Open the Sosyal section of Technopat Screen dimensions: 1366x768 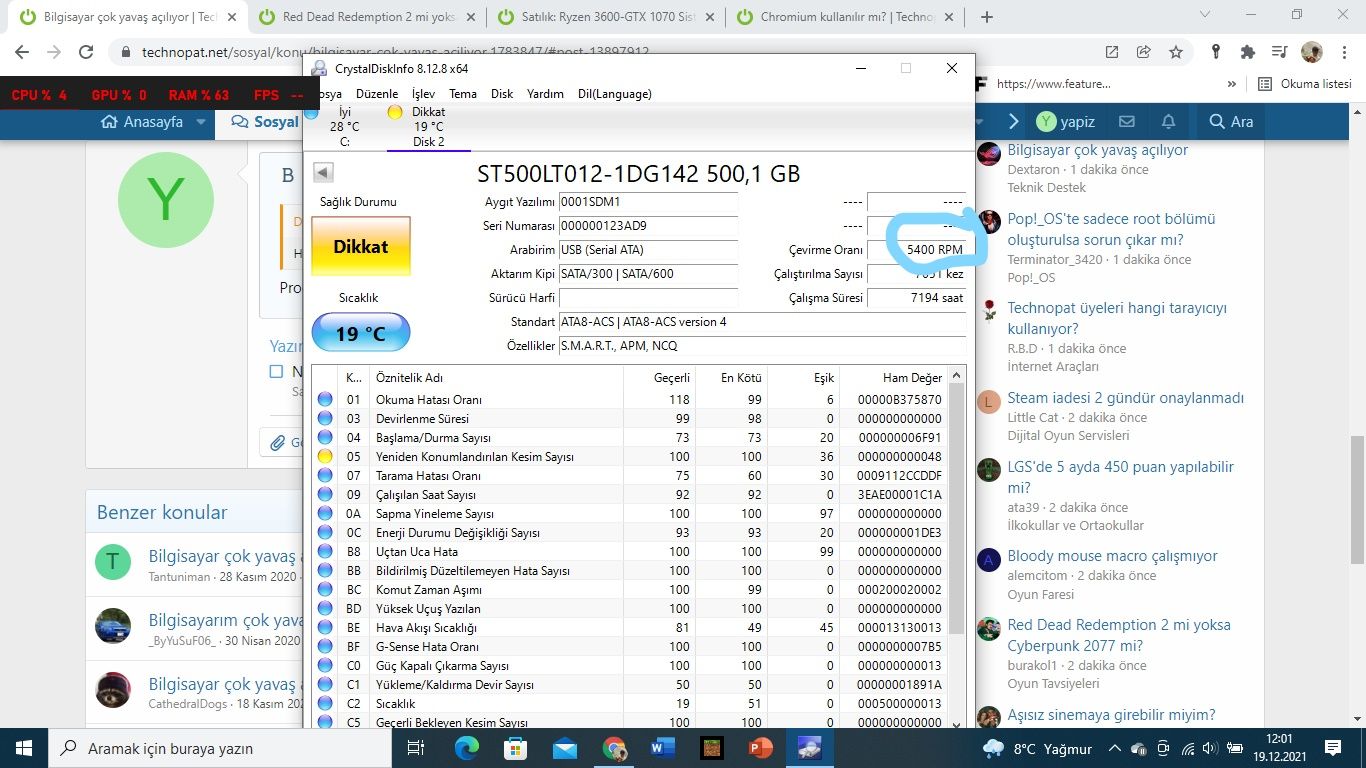pos(264,122)
